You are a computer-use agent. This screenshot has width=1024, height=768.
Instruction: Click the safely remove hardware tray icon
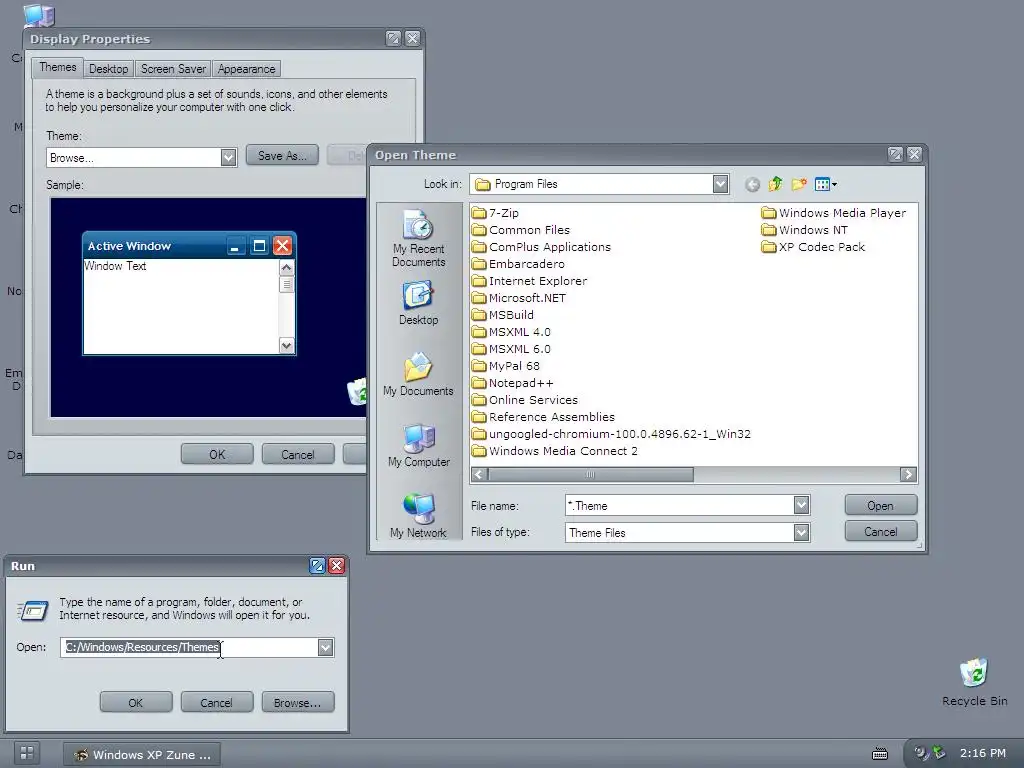(938, 752)
